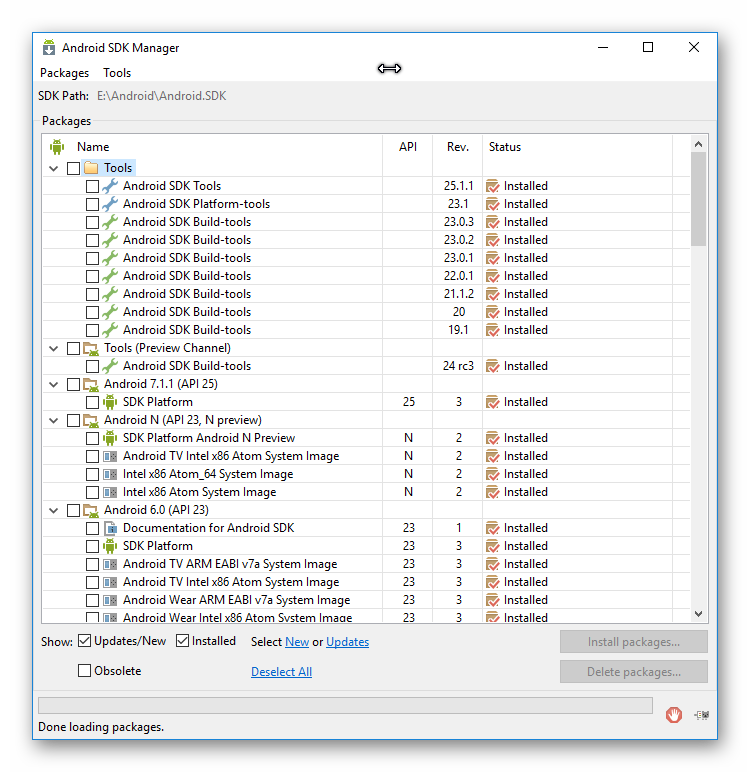Sort by the API column header

coord(408,147)
